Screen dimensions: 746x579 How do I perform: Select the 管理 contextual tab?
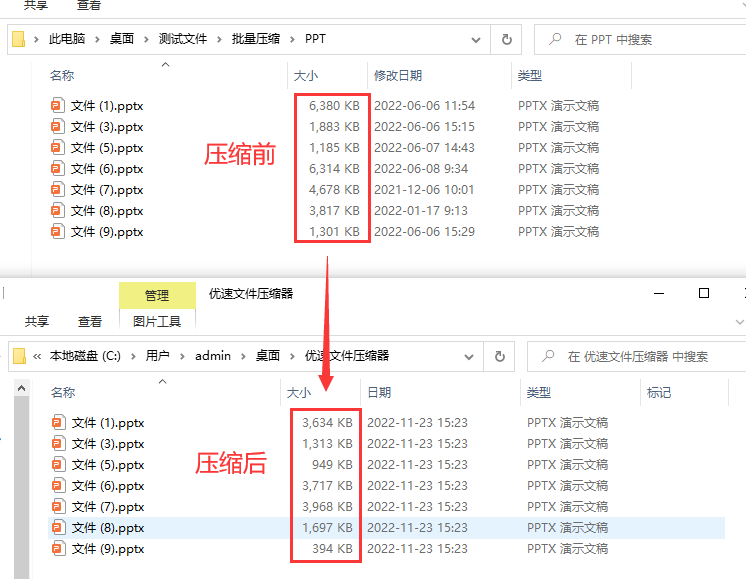[157, 295]
